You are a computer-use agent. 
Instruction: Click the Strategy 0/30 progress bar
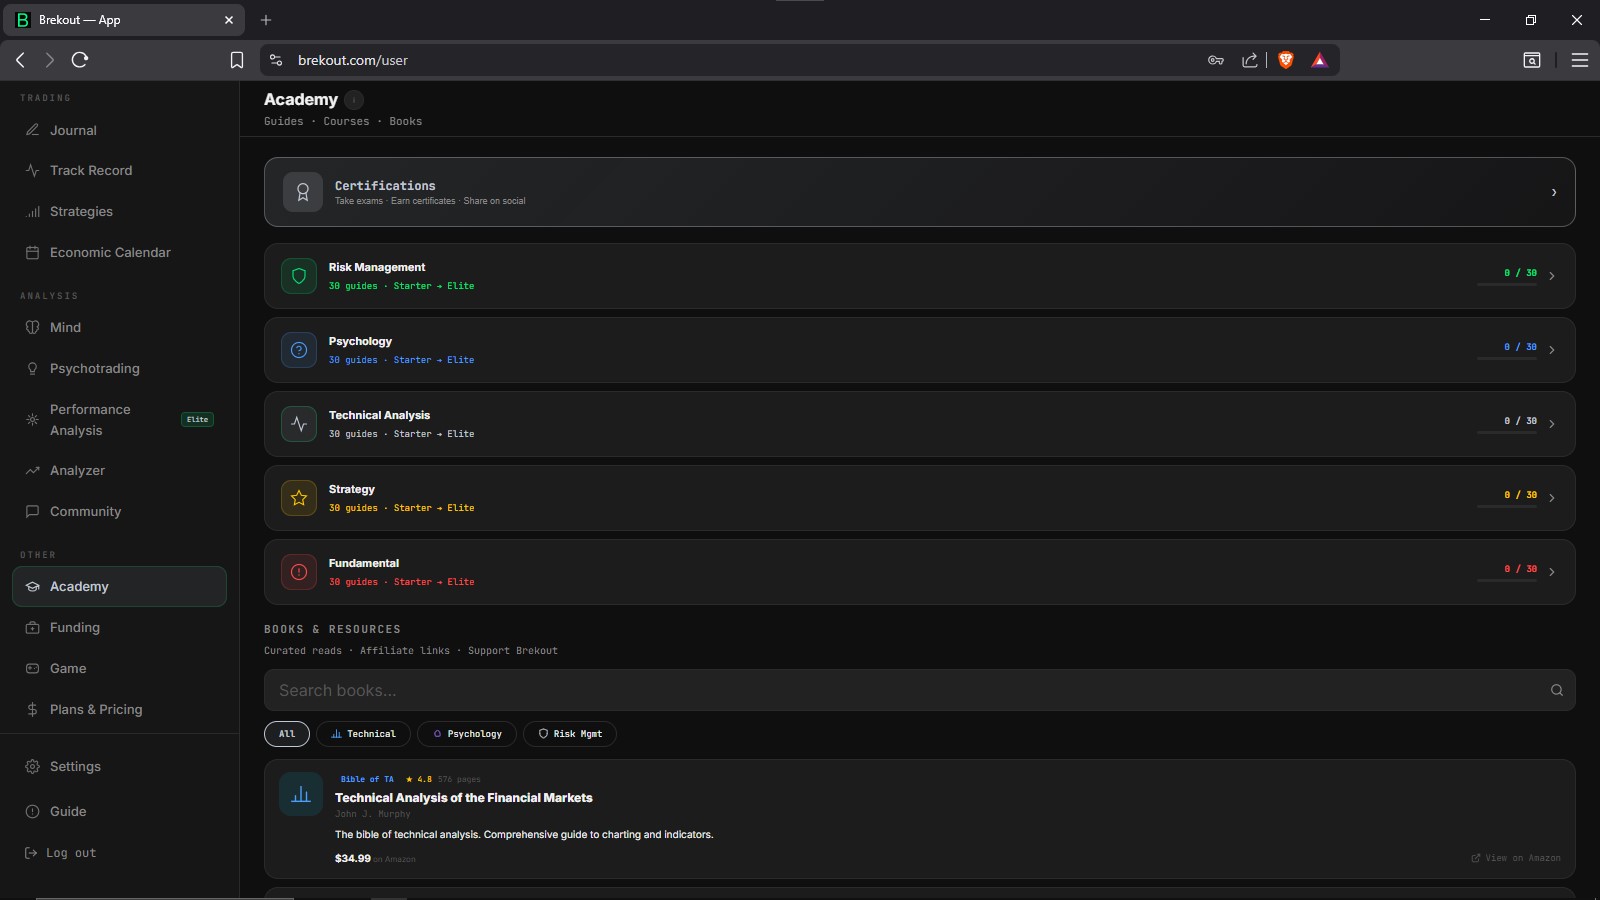[1506, 507]
